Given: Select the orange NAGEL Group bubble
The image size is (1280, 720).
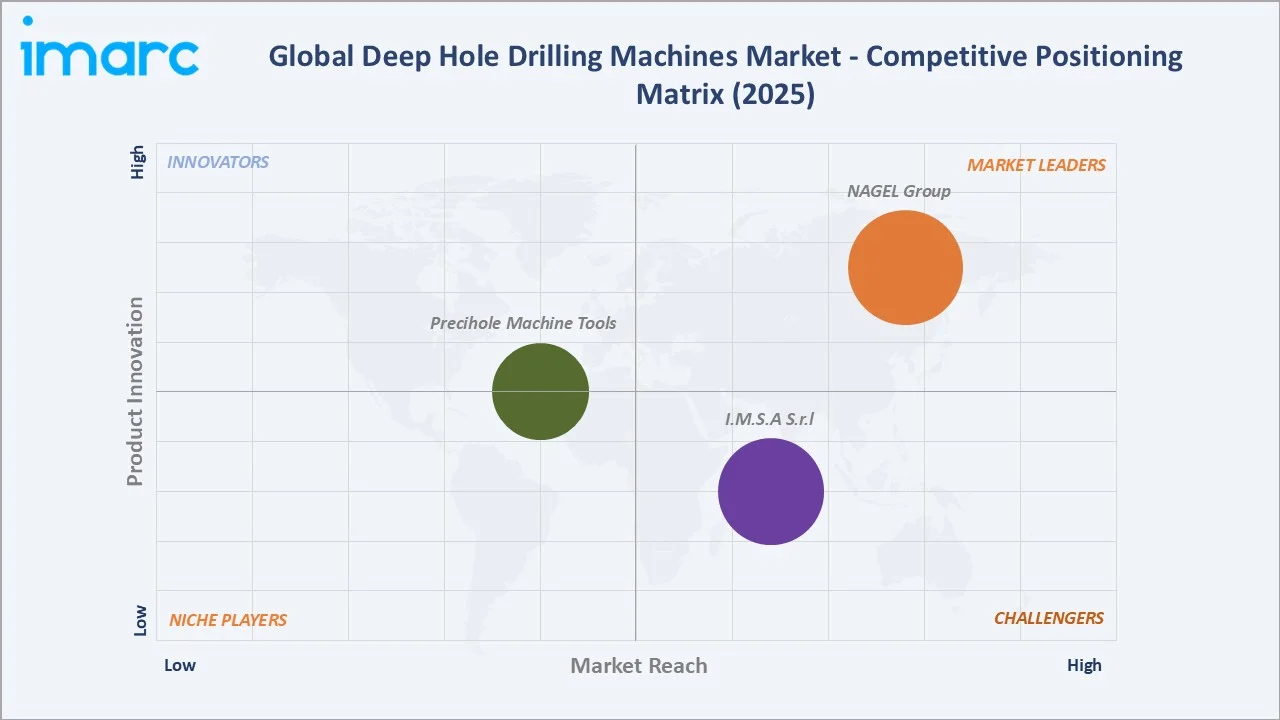Looking at the screenshot, I should tap(905, 267).
